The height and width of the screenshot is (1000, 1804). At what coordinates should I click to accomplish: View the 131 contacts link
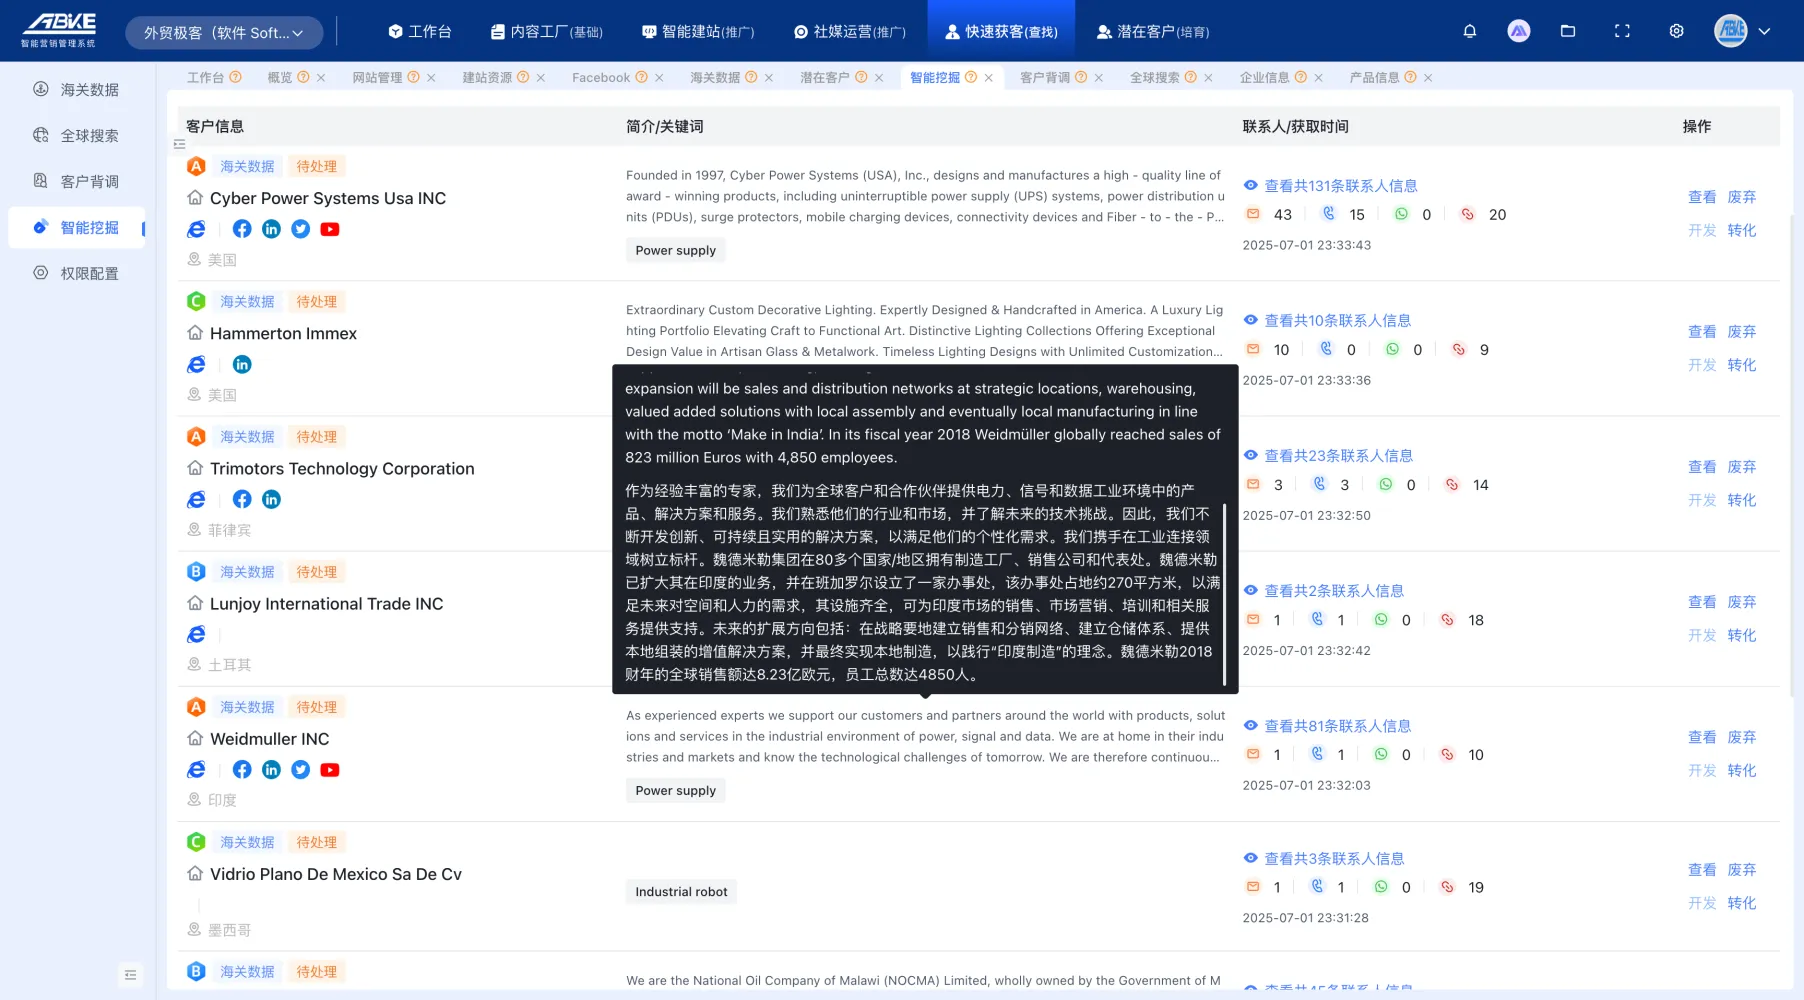click(1340, 186)
